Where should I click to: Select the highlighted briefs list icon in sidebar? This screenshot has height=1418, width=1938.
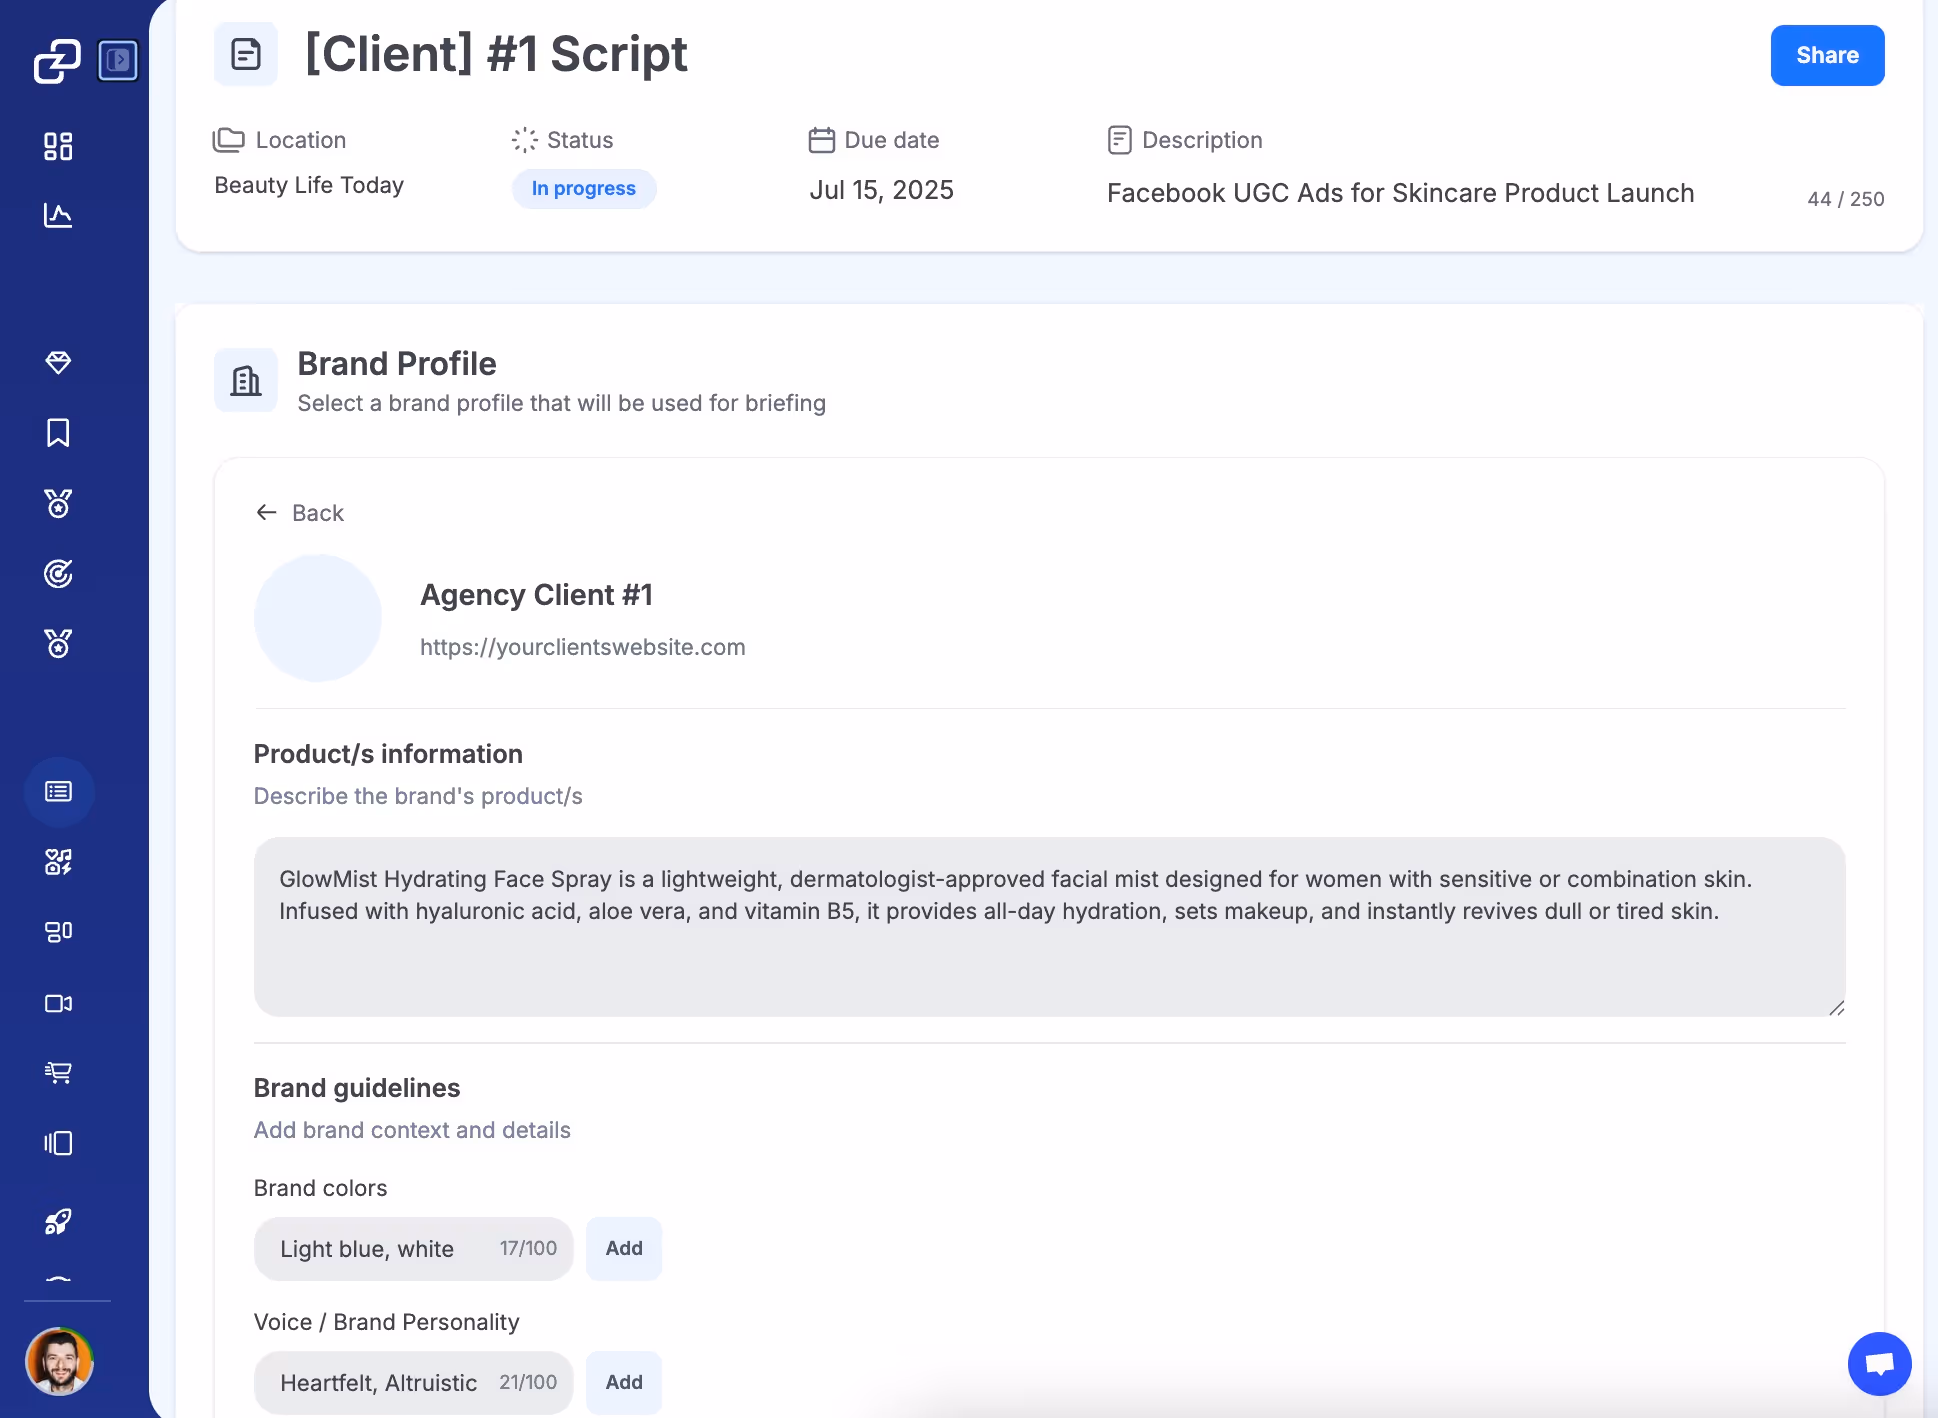coord(58,791)
